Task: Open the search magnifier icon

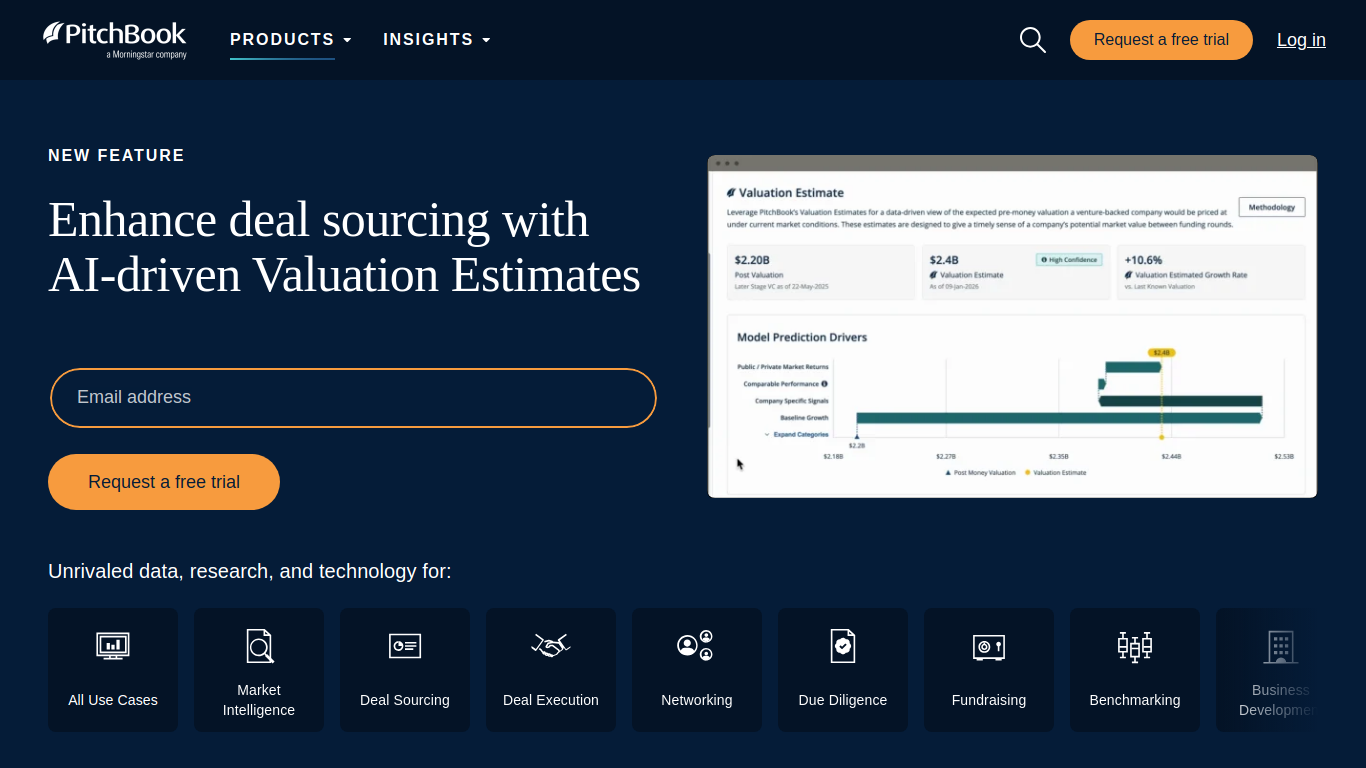Action: pos(1032,40)
